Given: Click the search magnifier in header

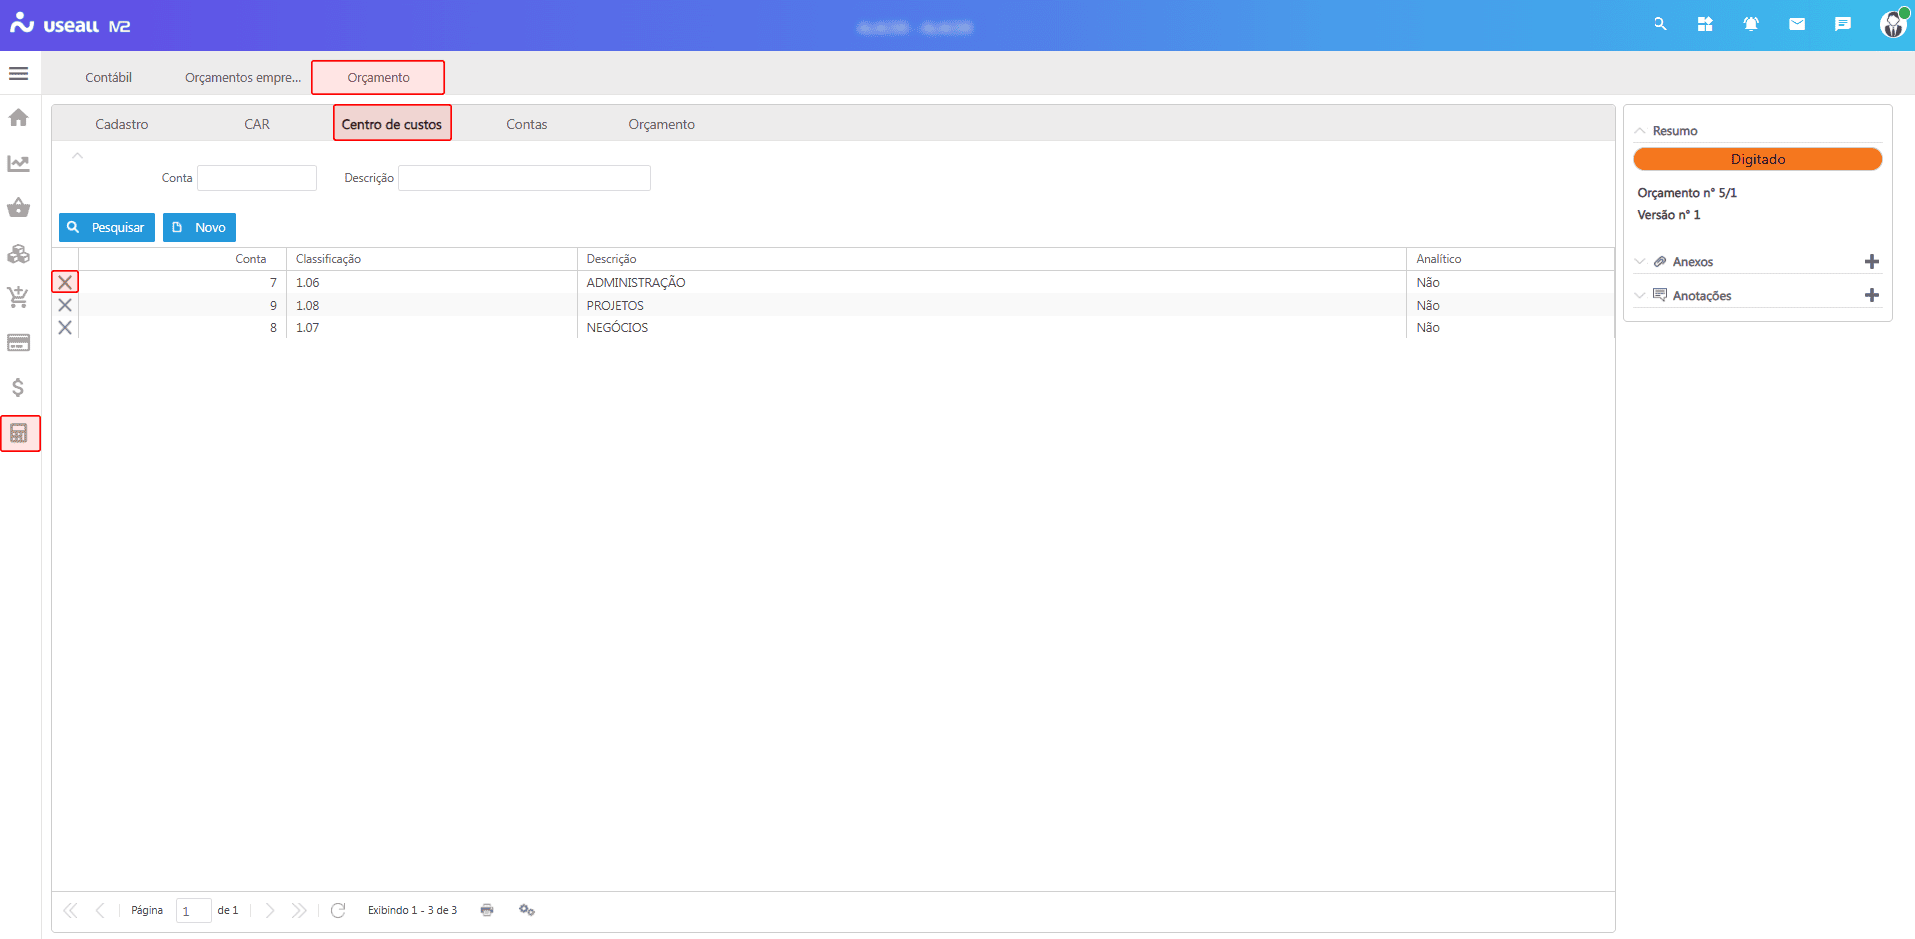Looking at the screenshot, I should 1660,24.
